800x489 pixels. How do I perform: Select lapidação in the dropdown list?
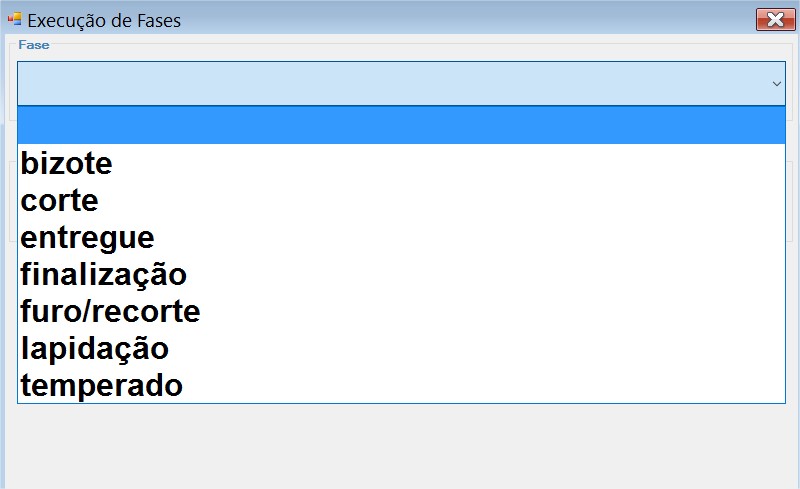coord(402,348)
